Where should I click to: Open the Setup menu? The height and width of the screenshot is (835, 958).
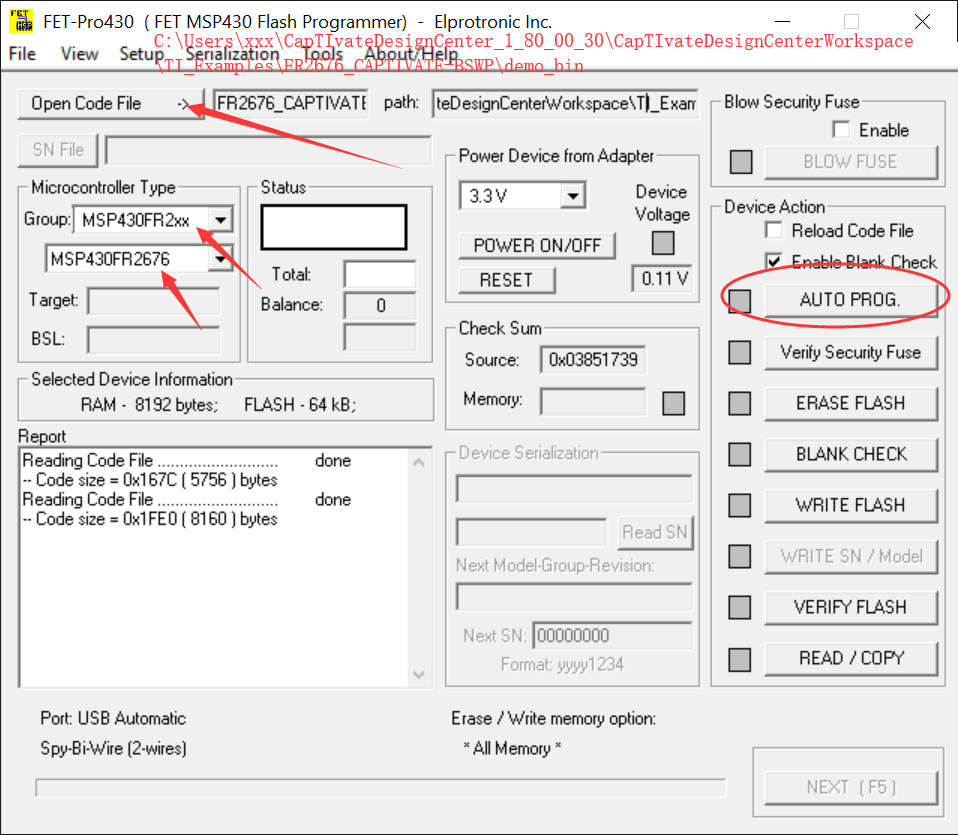[142, 54]
